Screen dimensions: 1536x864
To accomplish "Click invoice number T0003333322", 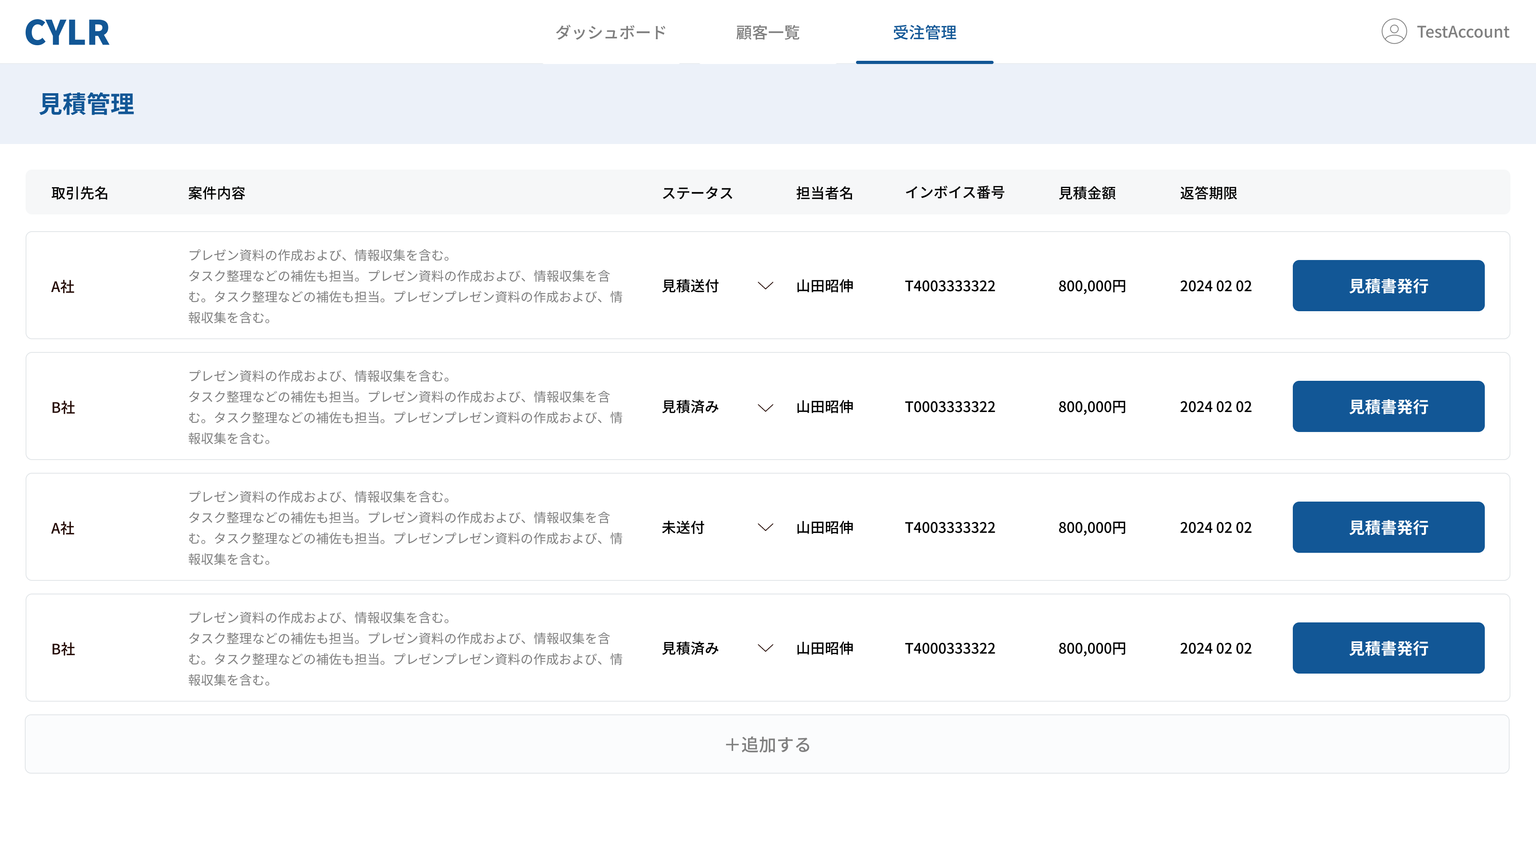I will tap(950, 407).
